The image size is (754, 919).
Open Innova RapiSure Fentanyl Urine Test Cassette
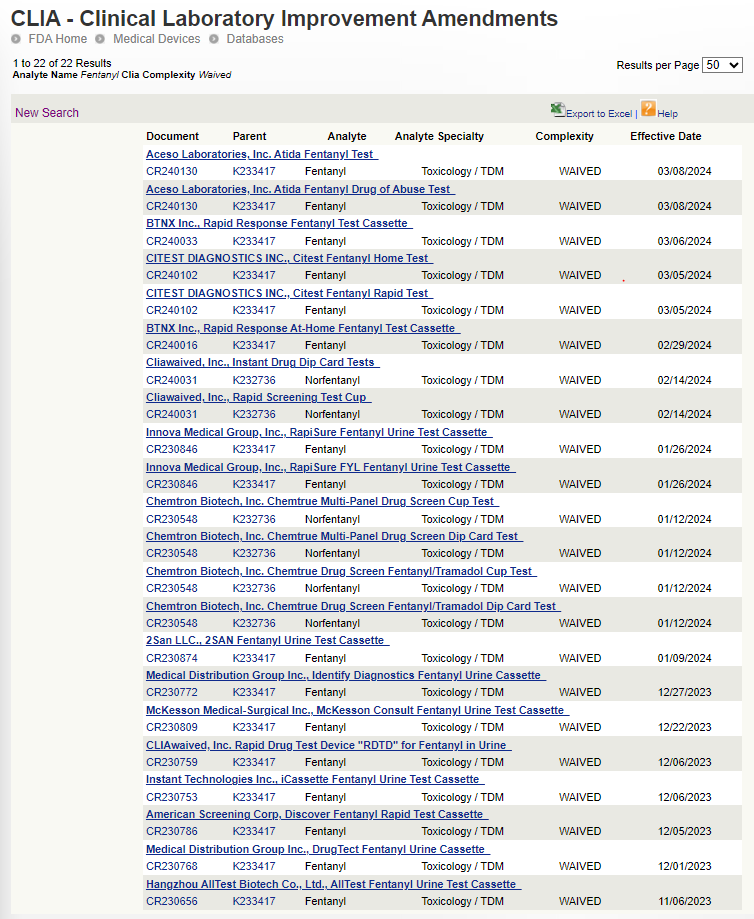point(317,432)
